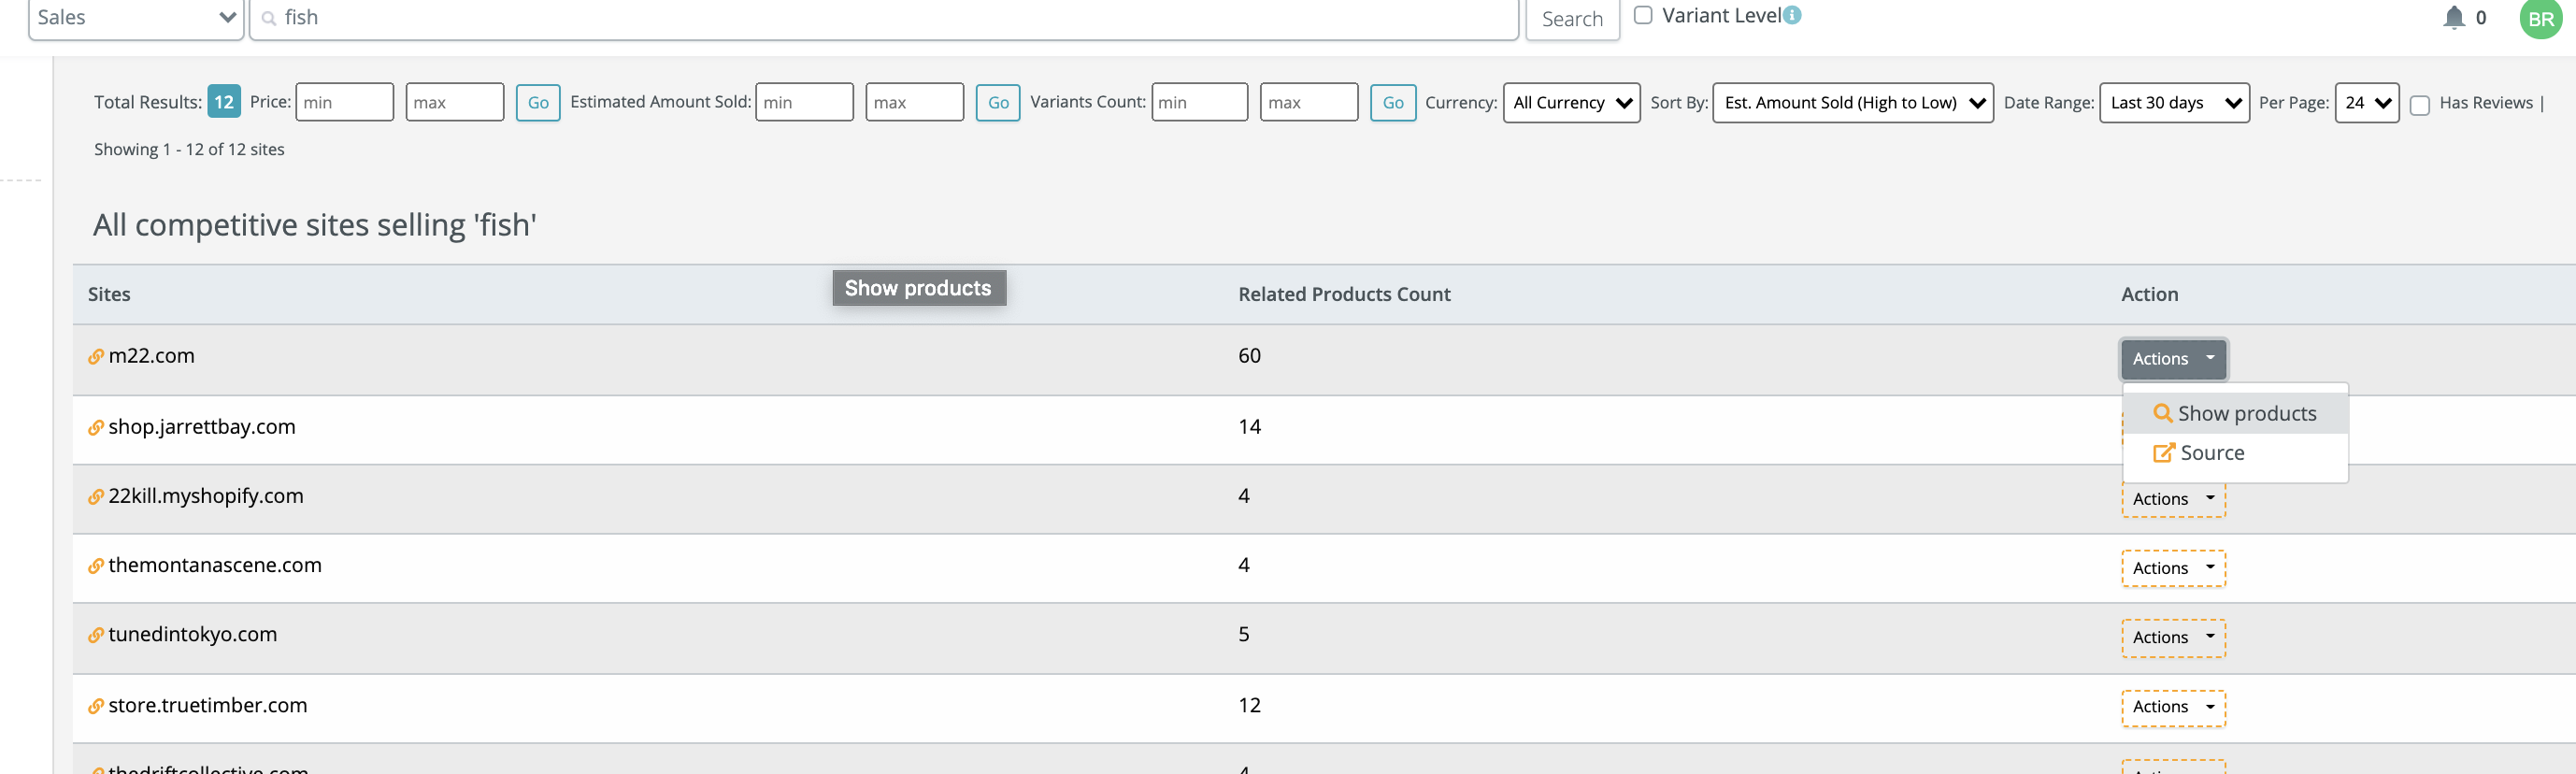Click Go button for Price filter
The image size is (2576, 774).
point(538,103)
